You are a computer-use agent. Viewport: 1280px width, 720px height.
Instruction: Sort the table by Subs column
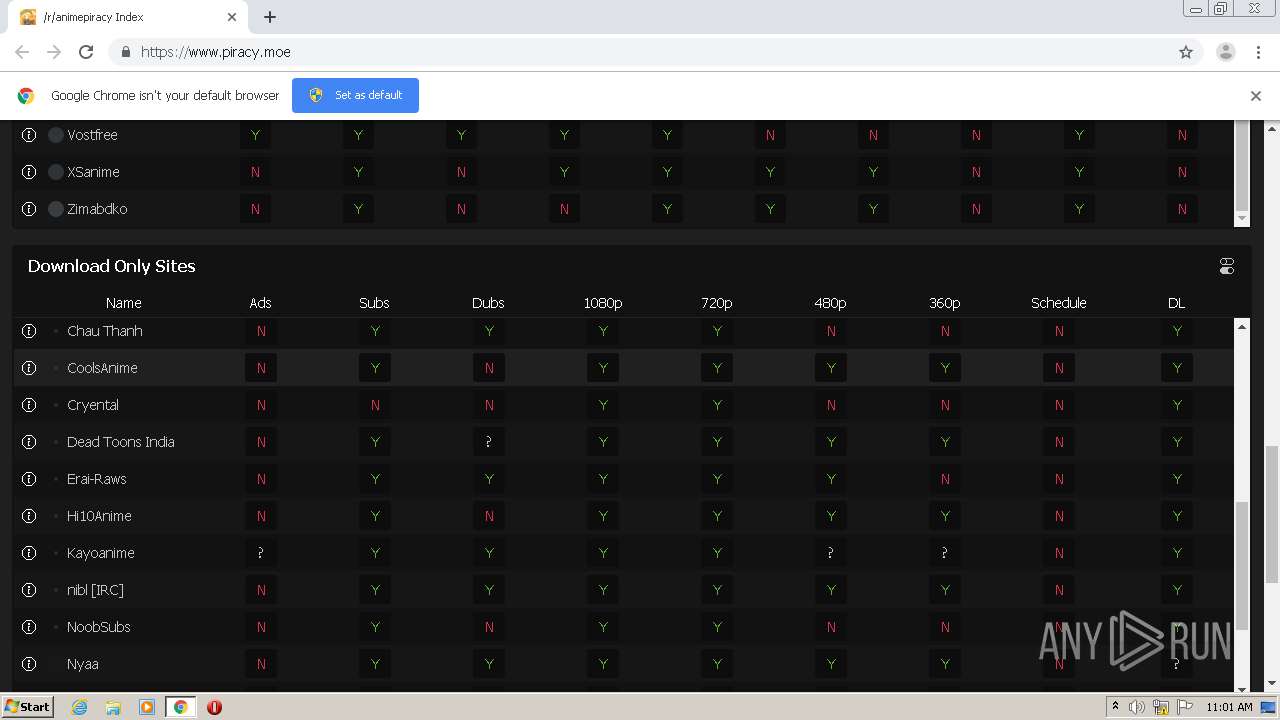[374, 303]
